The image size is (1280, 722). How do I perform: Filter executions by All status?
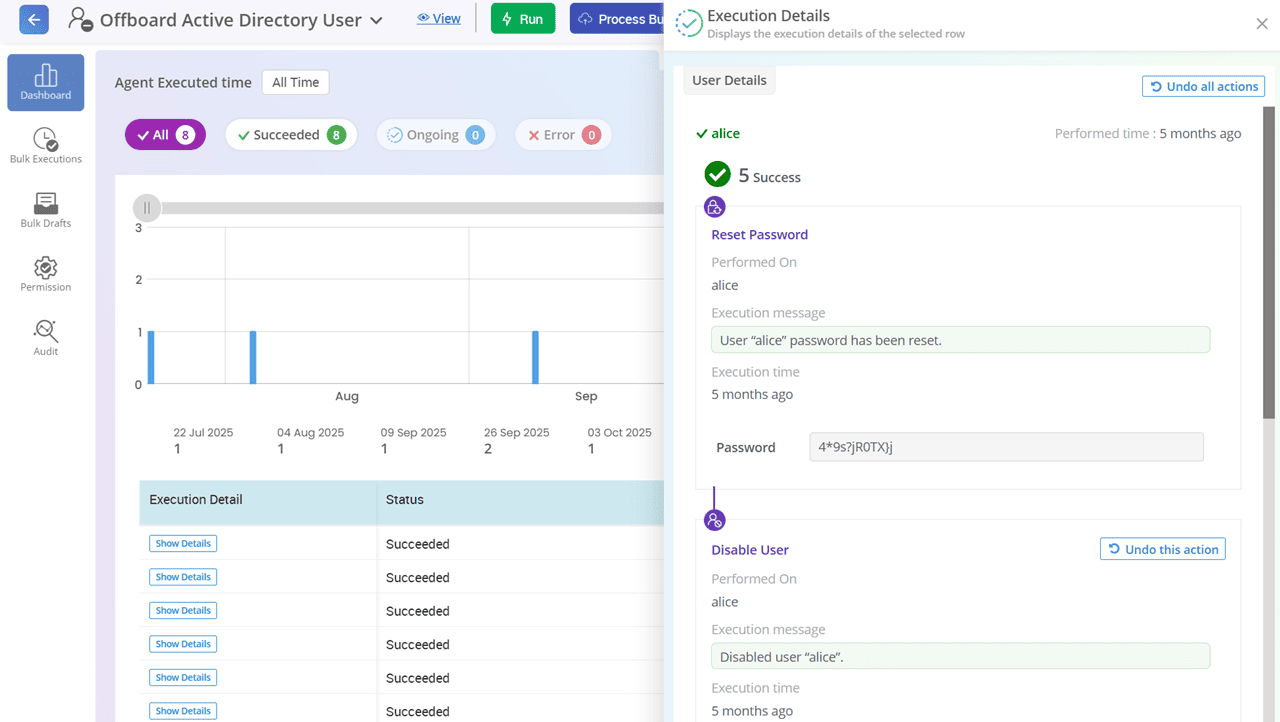tap(165, 135)
